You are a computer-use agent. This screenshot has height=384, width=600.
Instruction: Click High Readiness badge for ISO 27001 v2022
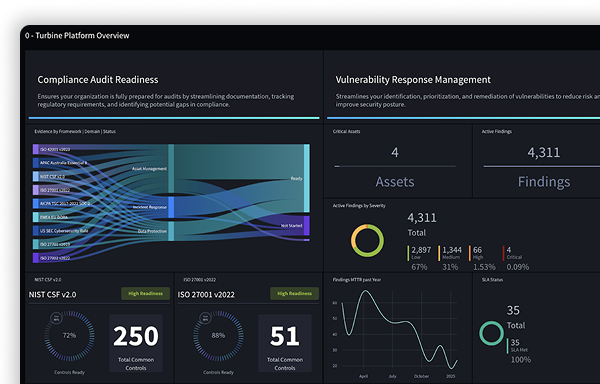point(294,293)
